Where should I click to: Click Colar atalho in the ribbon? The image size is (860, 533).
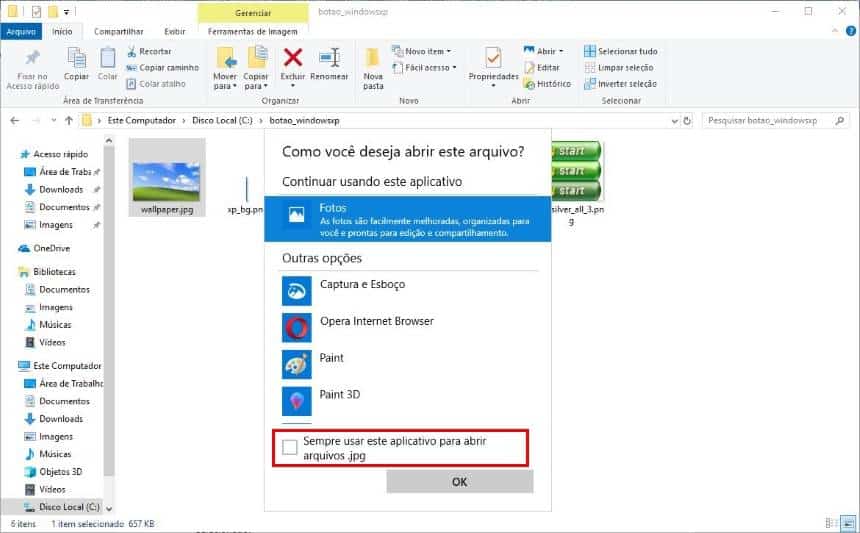coord(156,84)
